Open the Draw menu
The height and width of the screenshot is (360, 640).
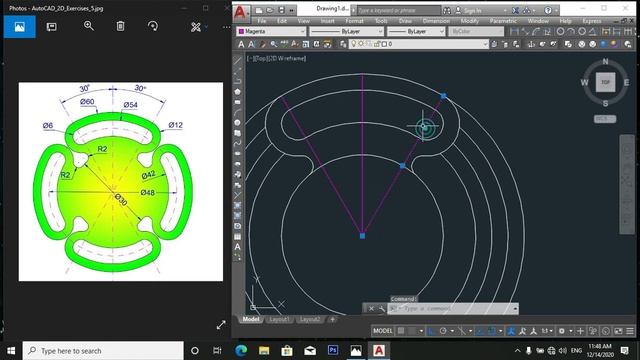pyautogui.click(x=405, y=21)
